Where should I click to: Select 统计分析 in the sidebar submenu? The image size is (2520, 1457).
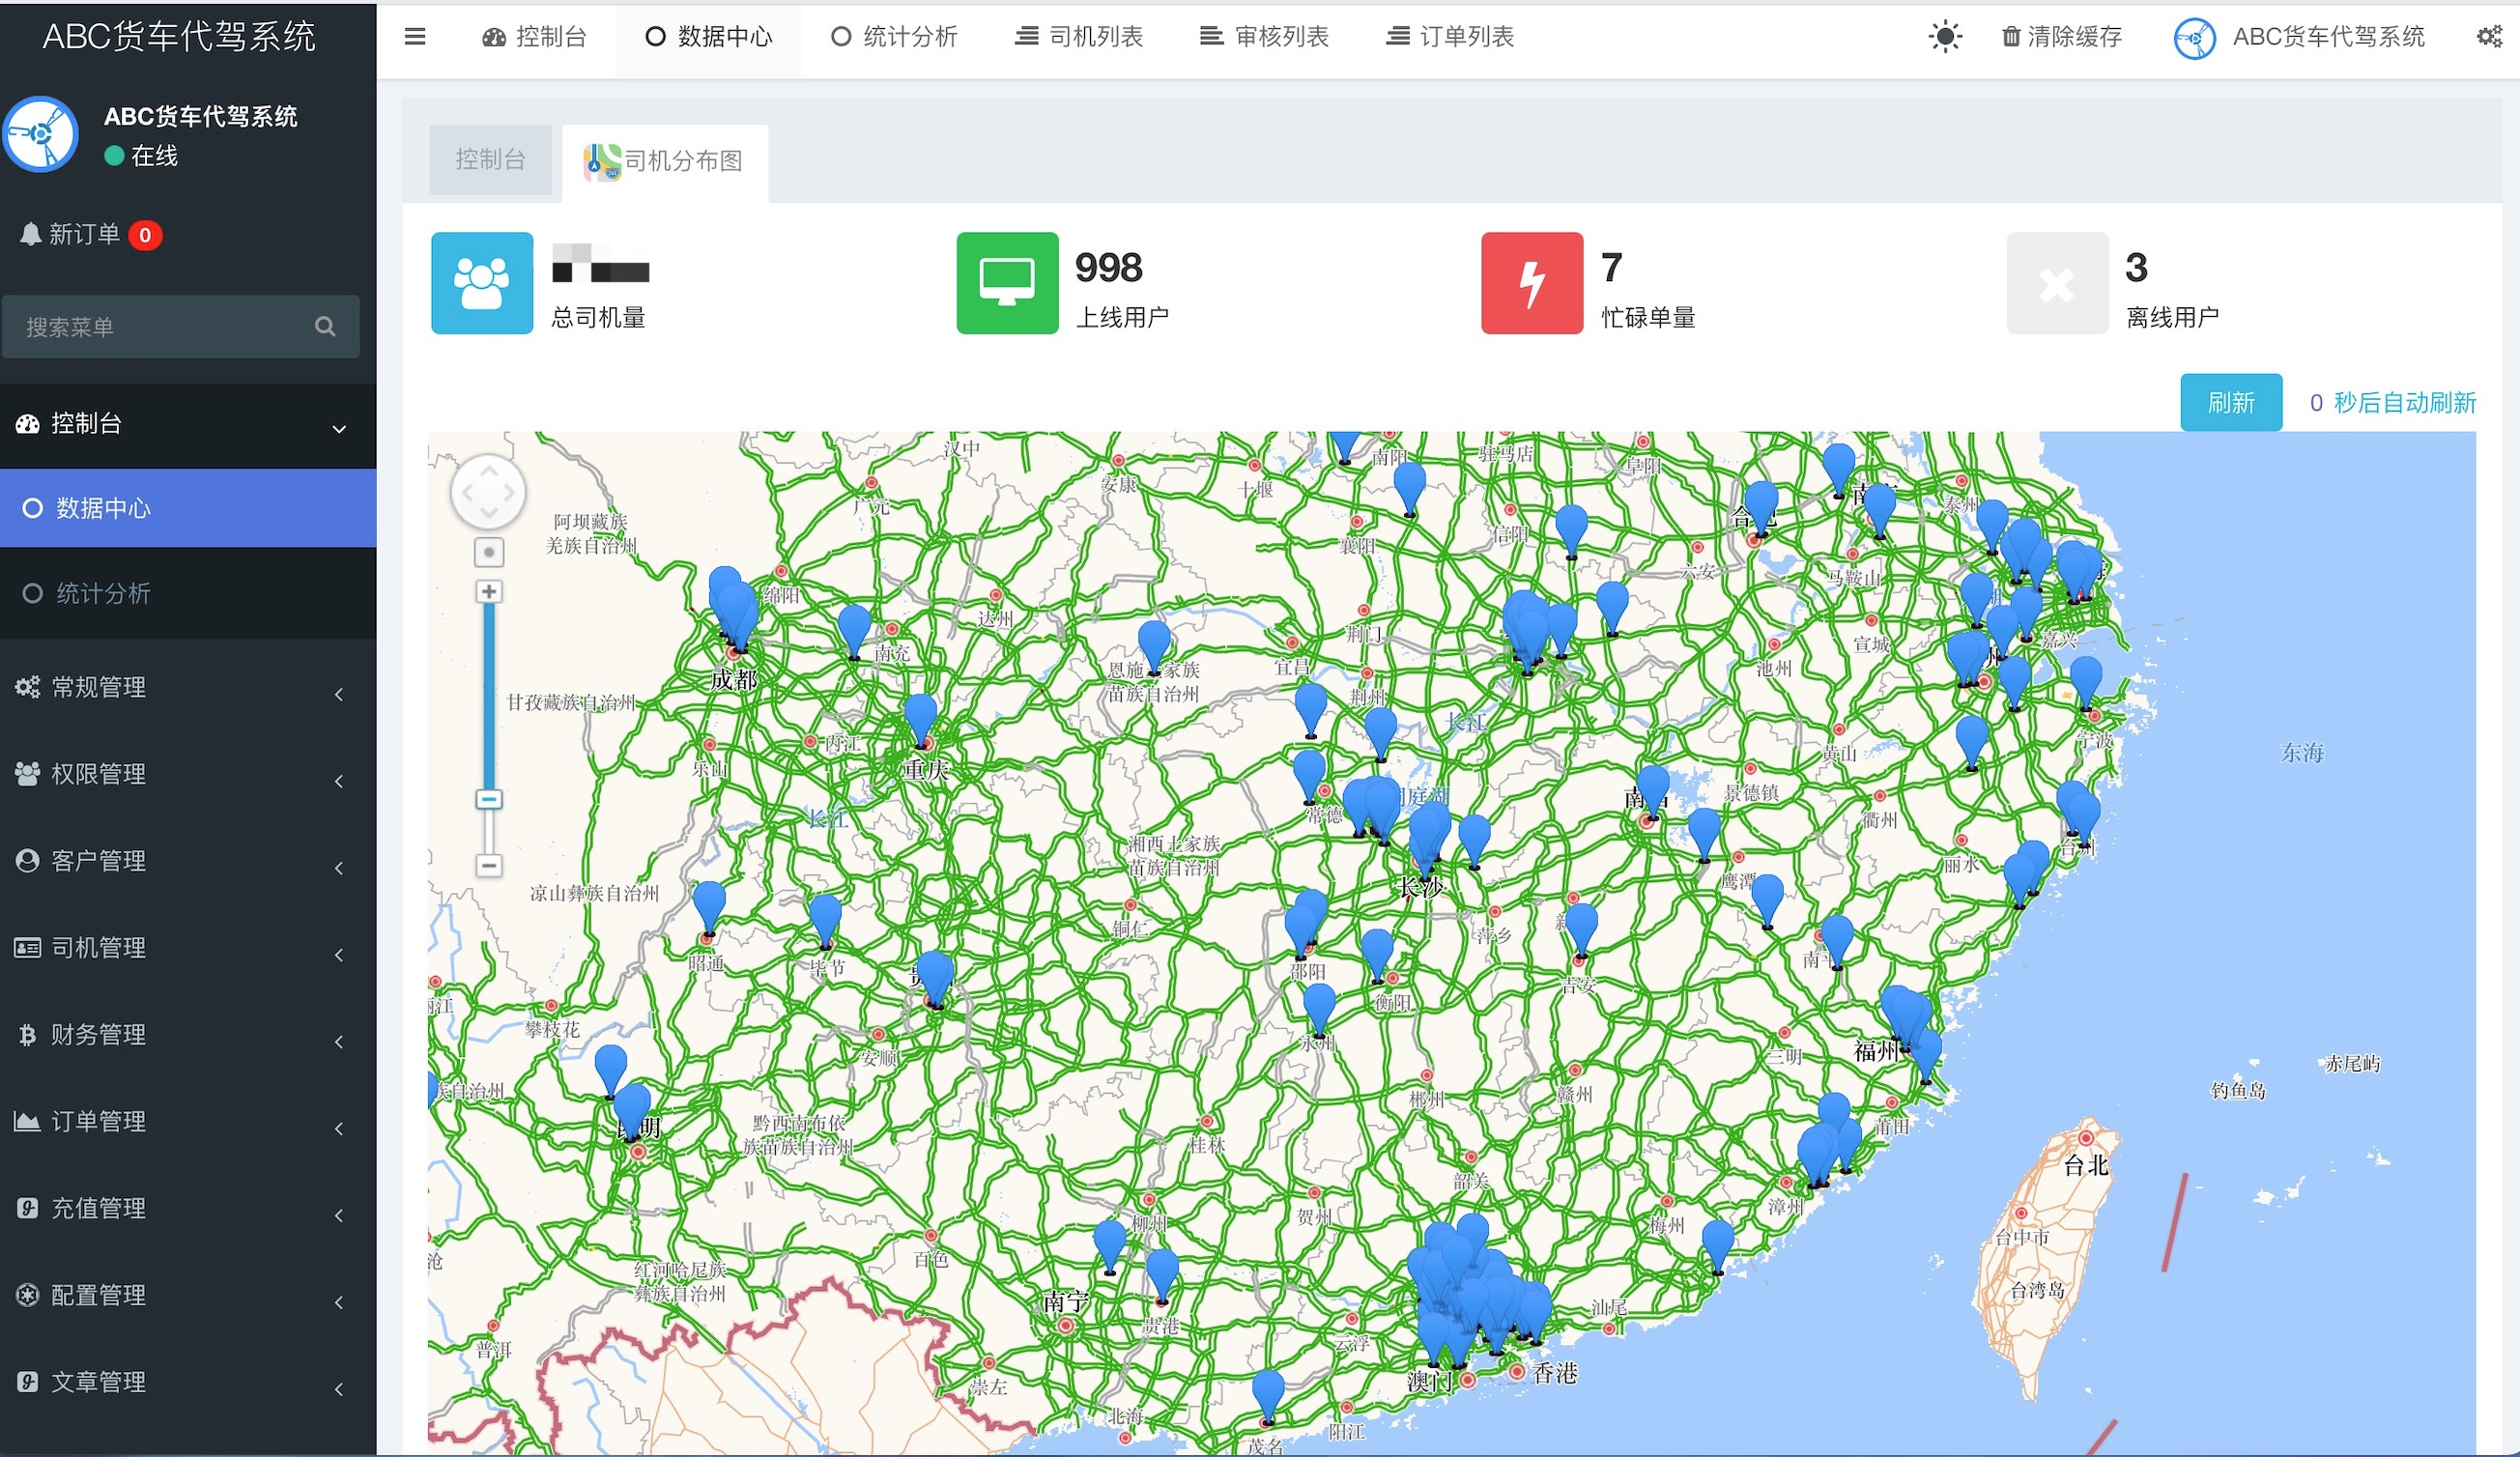[x=102, y=594]
